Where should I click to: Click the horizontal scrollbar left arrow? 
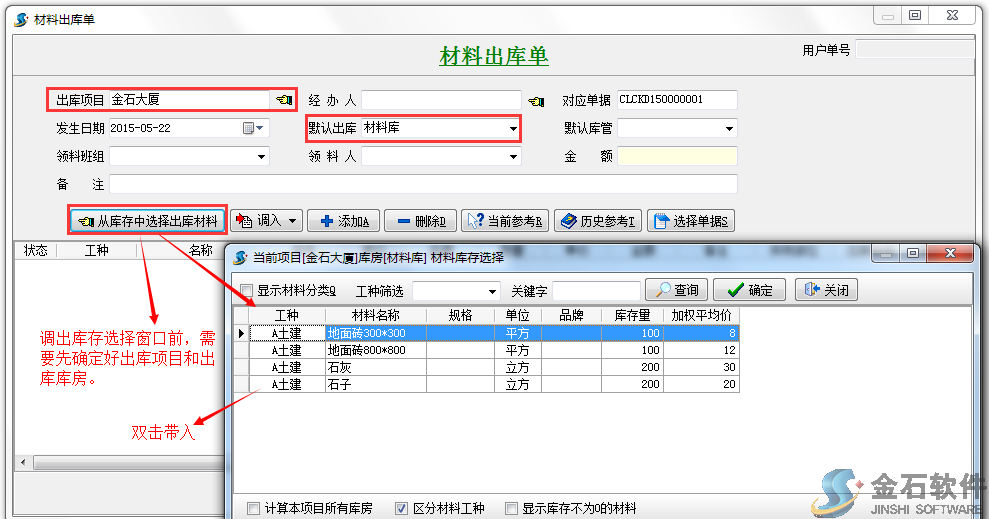(x=21, y=463)
